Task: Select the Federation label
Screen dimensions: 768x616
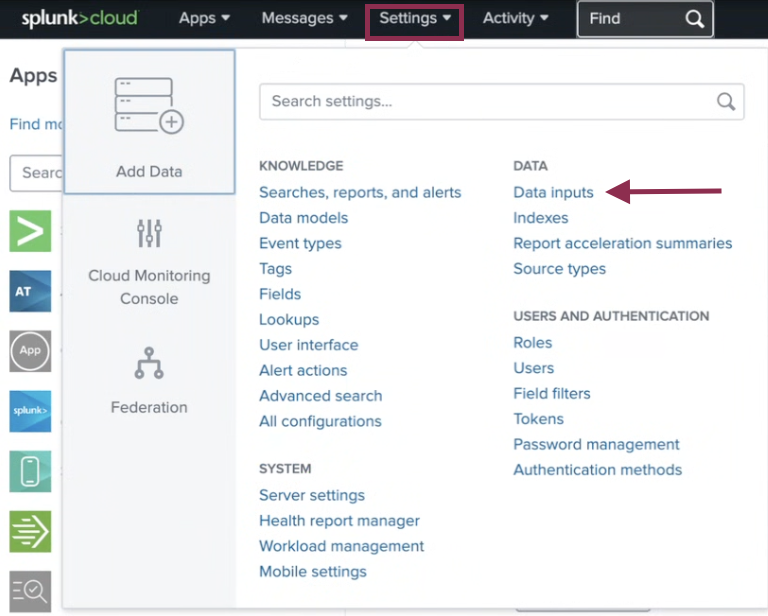Action: pyautogui.click(x=149, y=407)
